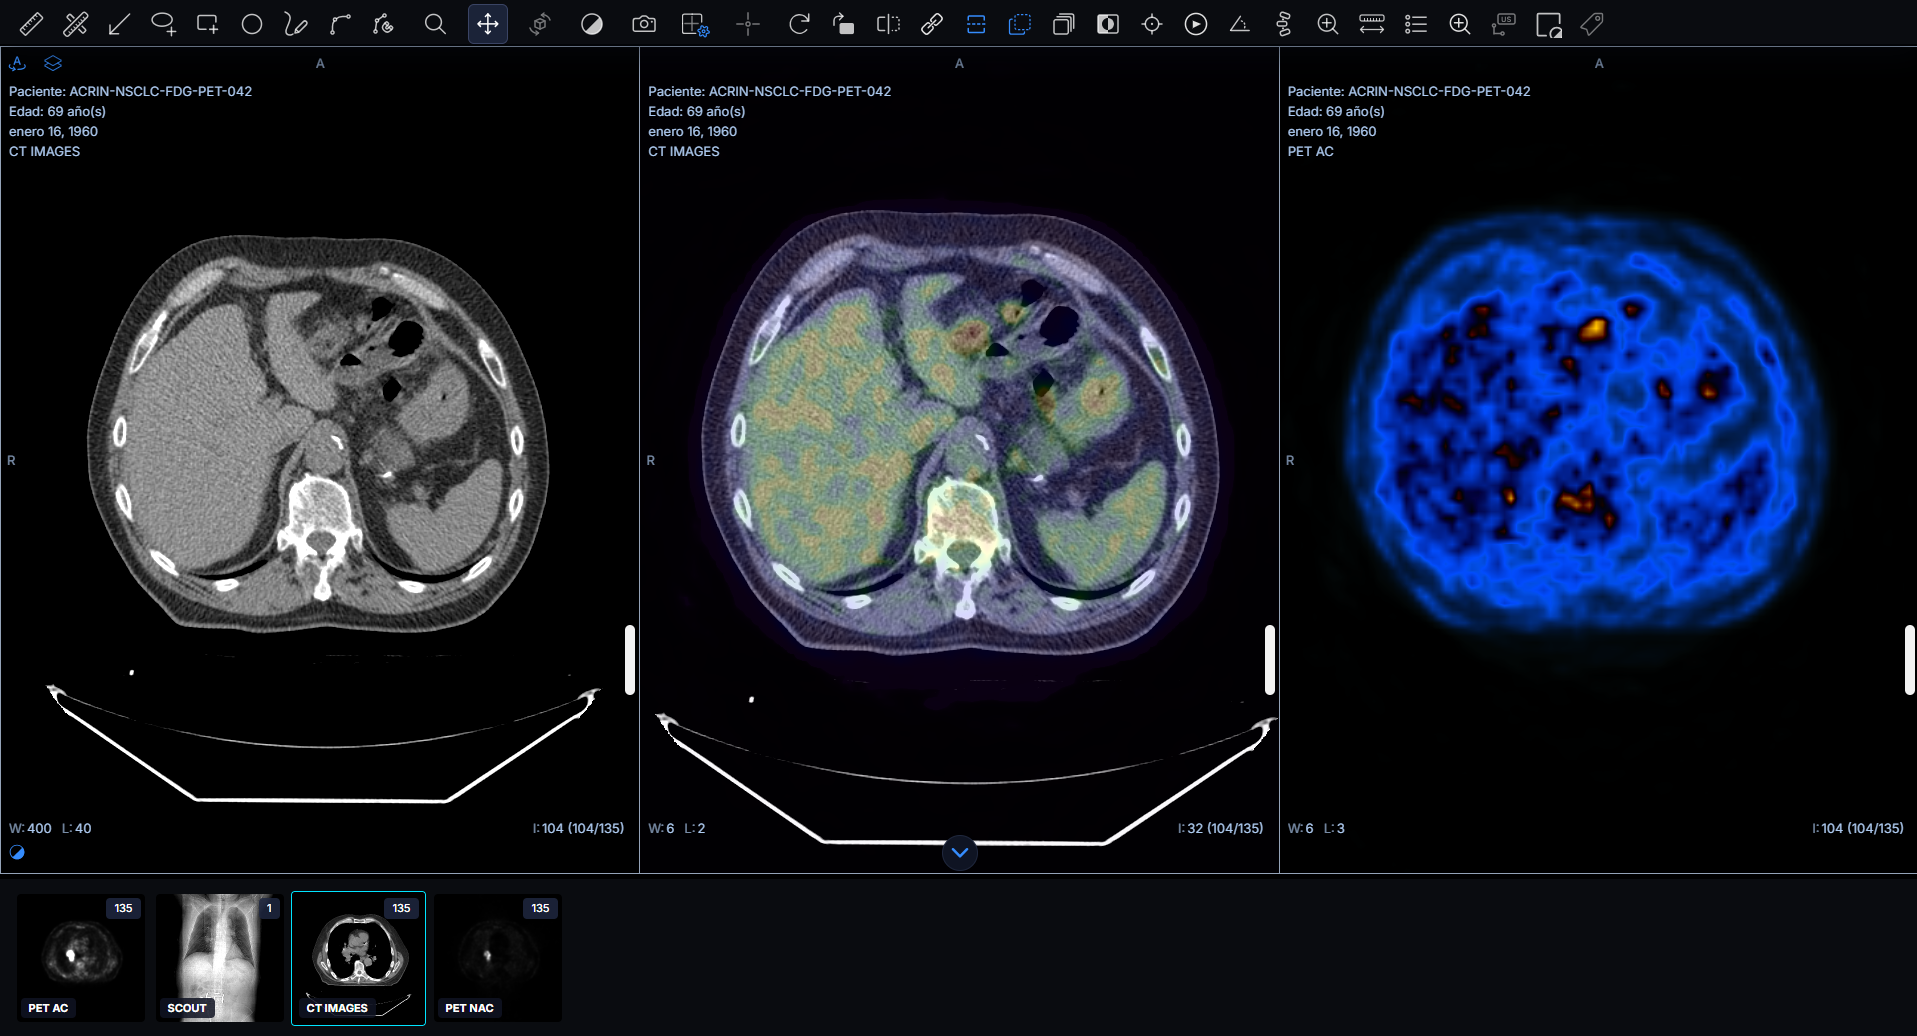The image size is (1917, 1036).
Task: Select the Circle ROI tool
Action: 252,24
